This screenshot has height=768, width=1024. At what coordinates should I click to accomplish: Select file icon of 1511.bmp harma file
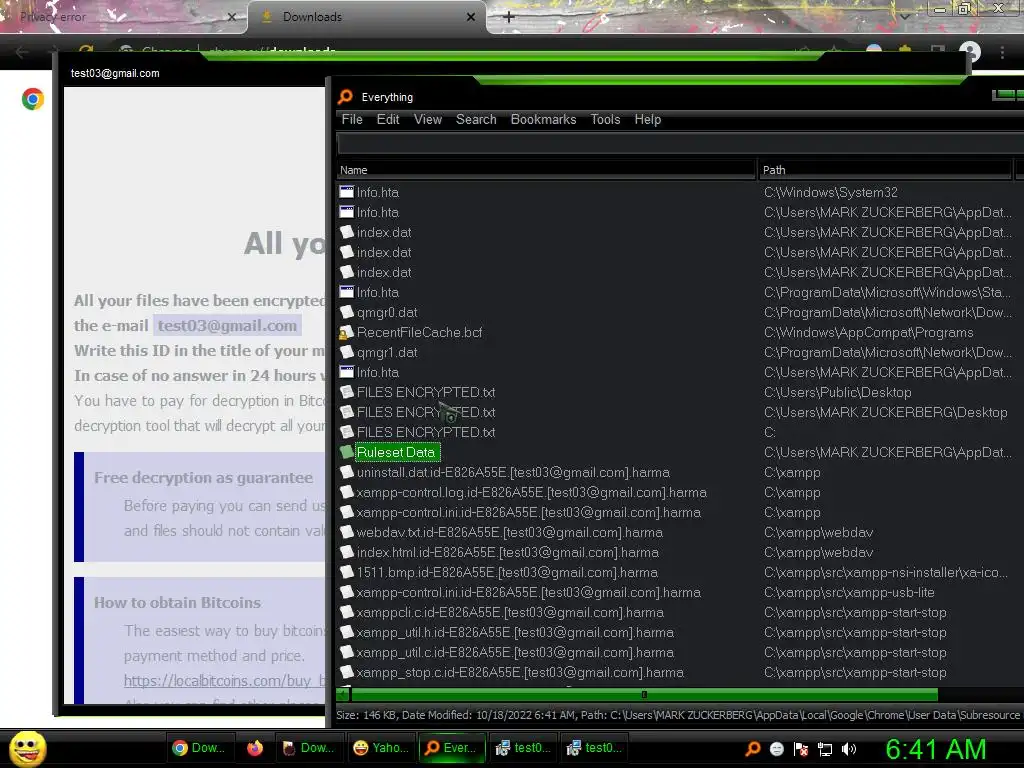click(347, 572)
